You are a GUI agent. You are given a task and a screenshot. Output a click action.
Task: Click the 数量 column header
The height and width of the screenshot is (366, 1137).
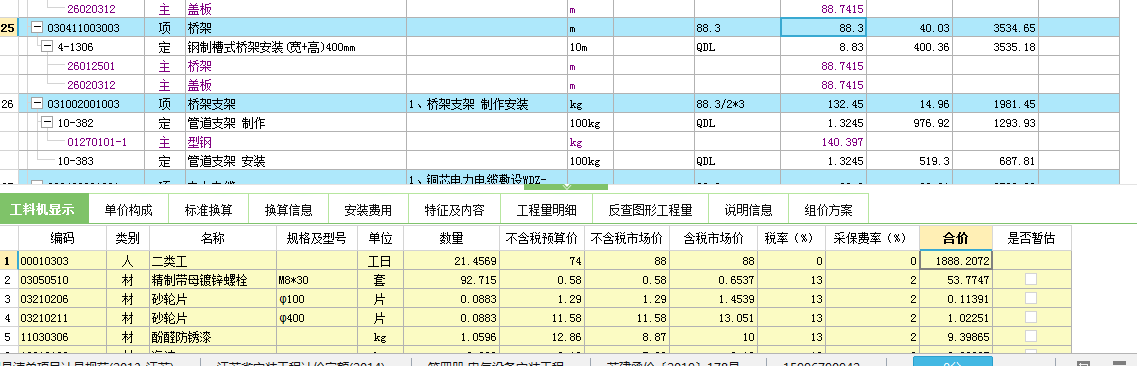pyautogui.click(x=451, y=238)
